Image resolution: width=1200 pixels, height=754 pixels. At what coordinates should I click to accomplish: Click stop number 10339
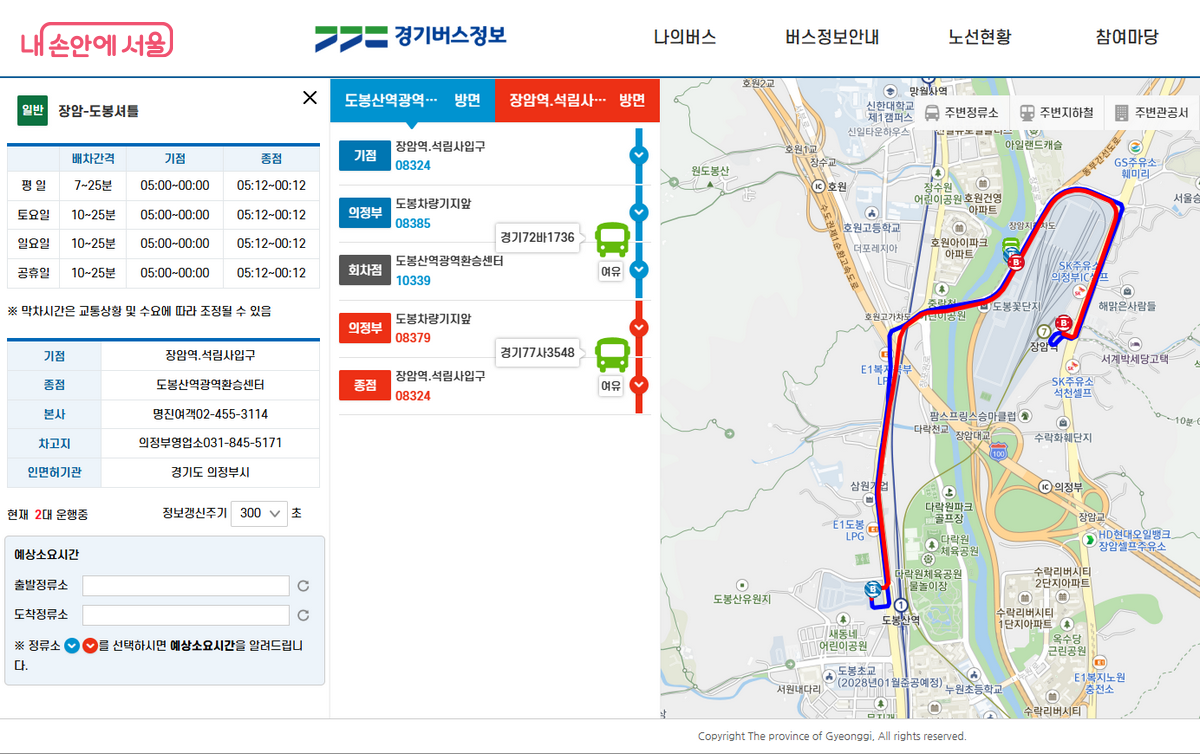coord(413,281)
